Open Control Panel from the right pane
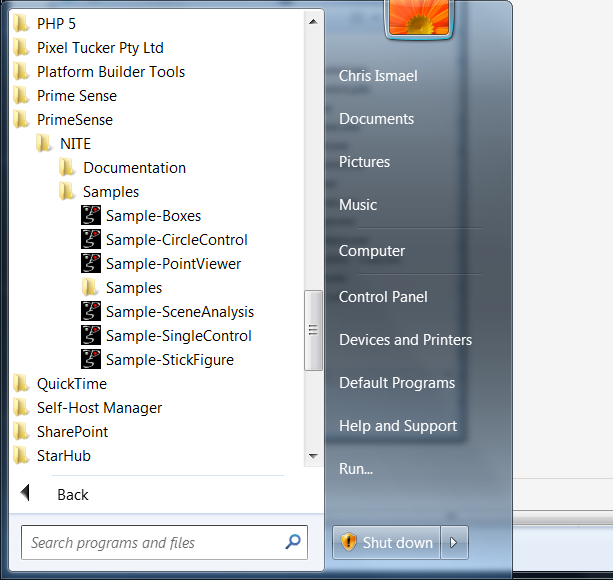 click(383, 297)
